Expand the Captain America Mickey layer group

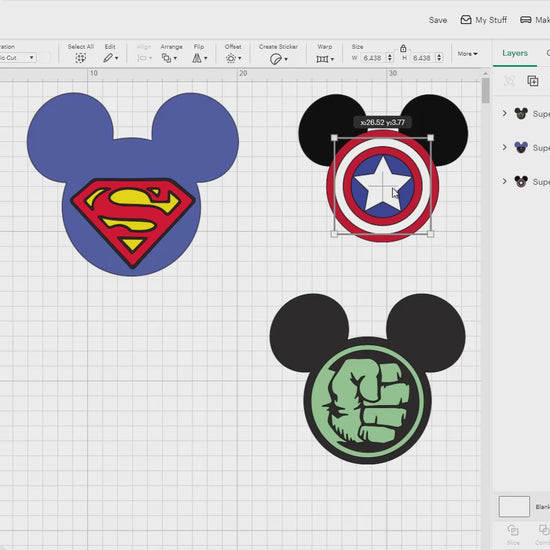tap(504, 181)
